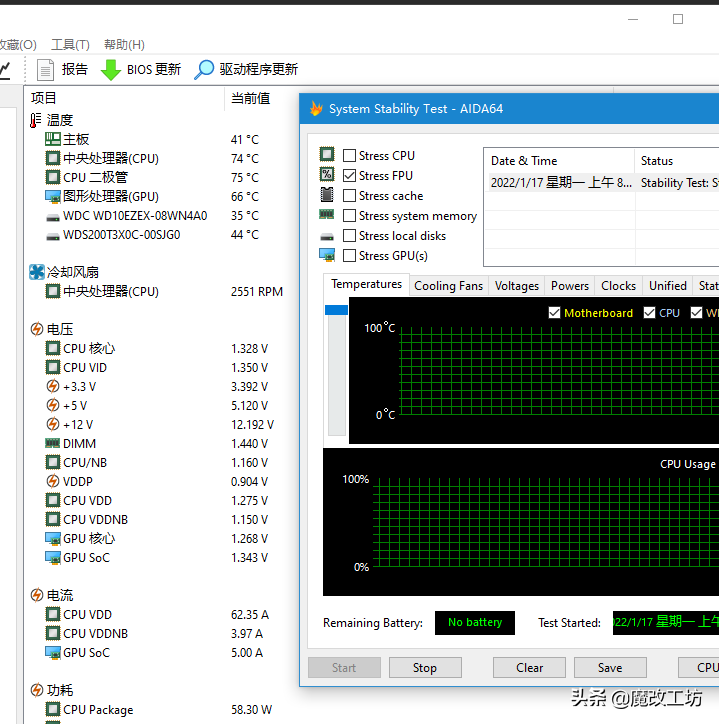Viewport: 719px width, 724px height.
Task: Switch to the Cooling Fans tab
Action: tap(448, 286)
